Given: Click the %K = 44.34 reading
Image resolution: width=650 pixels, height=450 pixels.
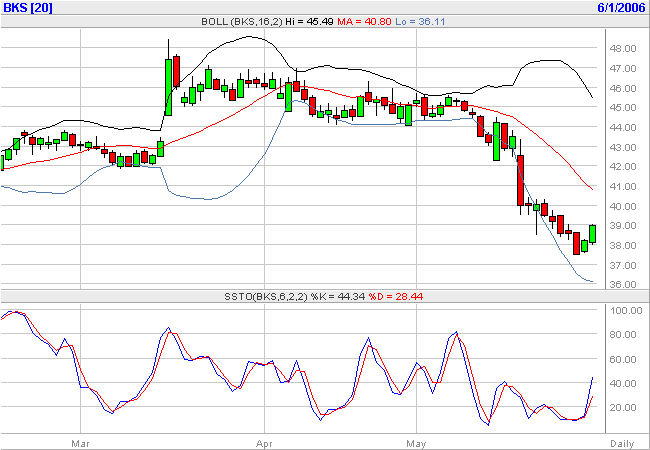Looking at the screenshot, I should pyautogui.click(x=338, y=297).
